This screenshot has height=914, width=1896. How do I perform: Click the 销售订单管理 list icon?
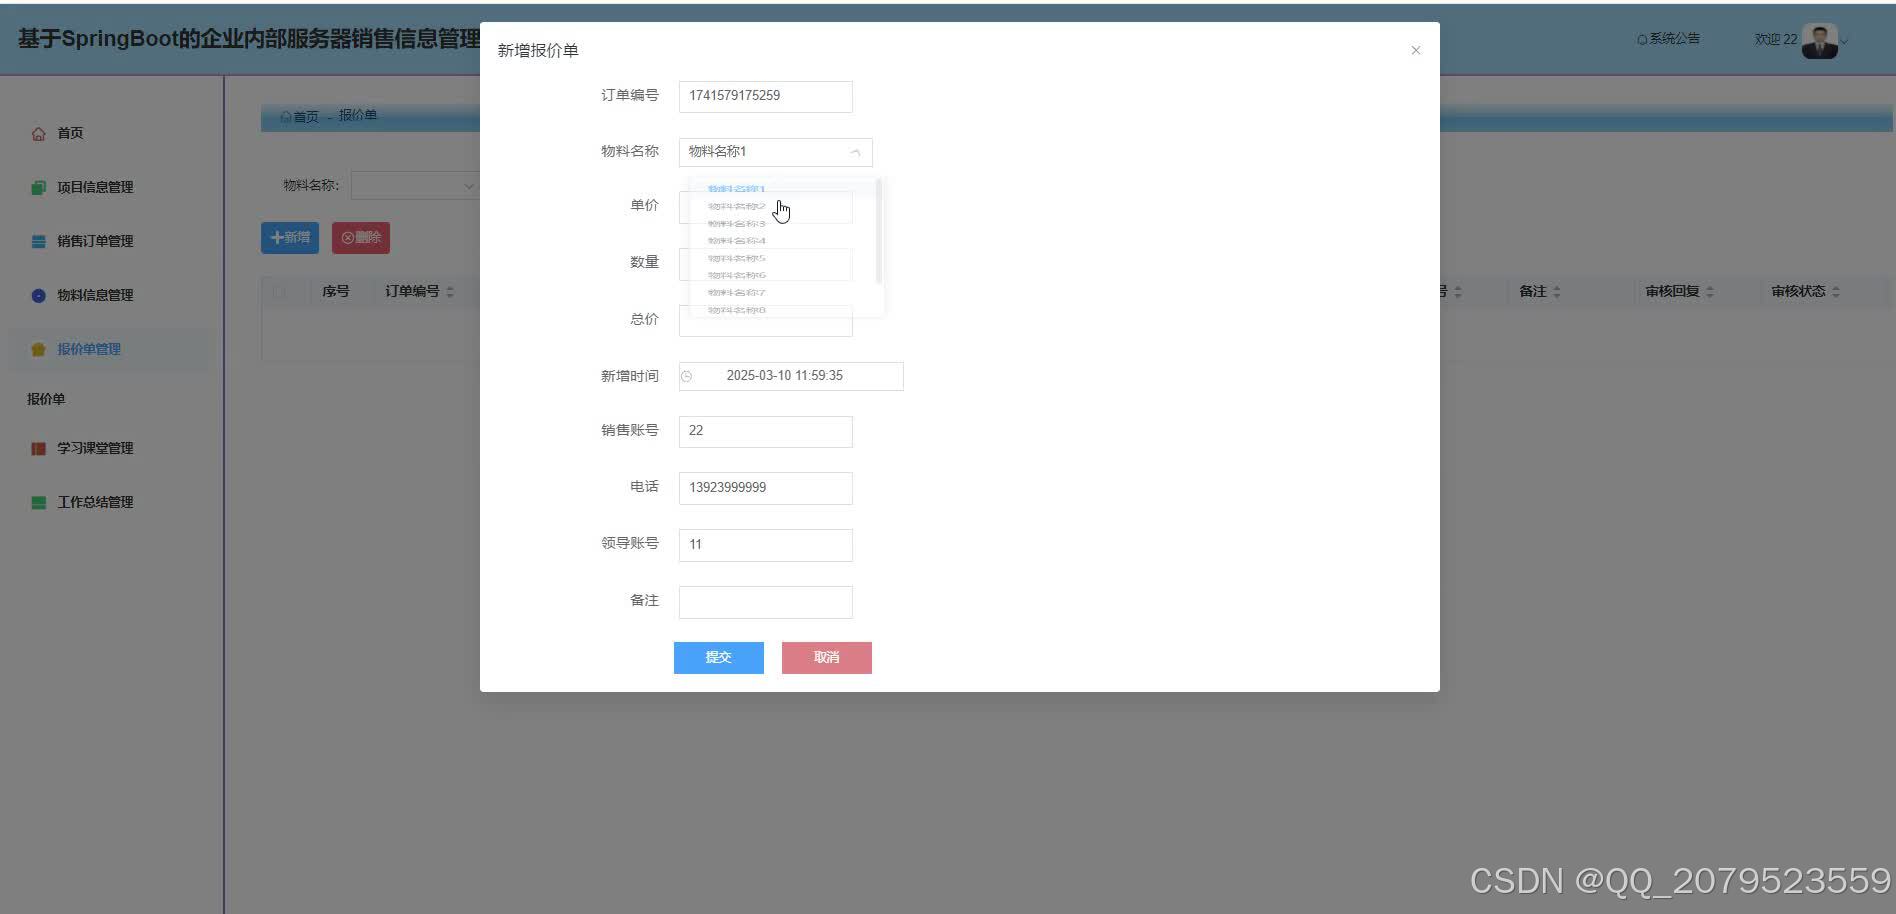point(38,242)
